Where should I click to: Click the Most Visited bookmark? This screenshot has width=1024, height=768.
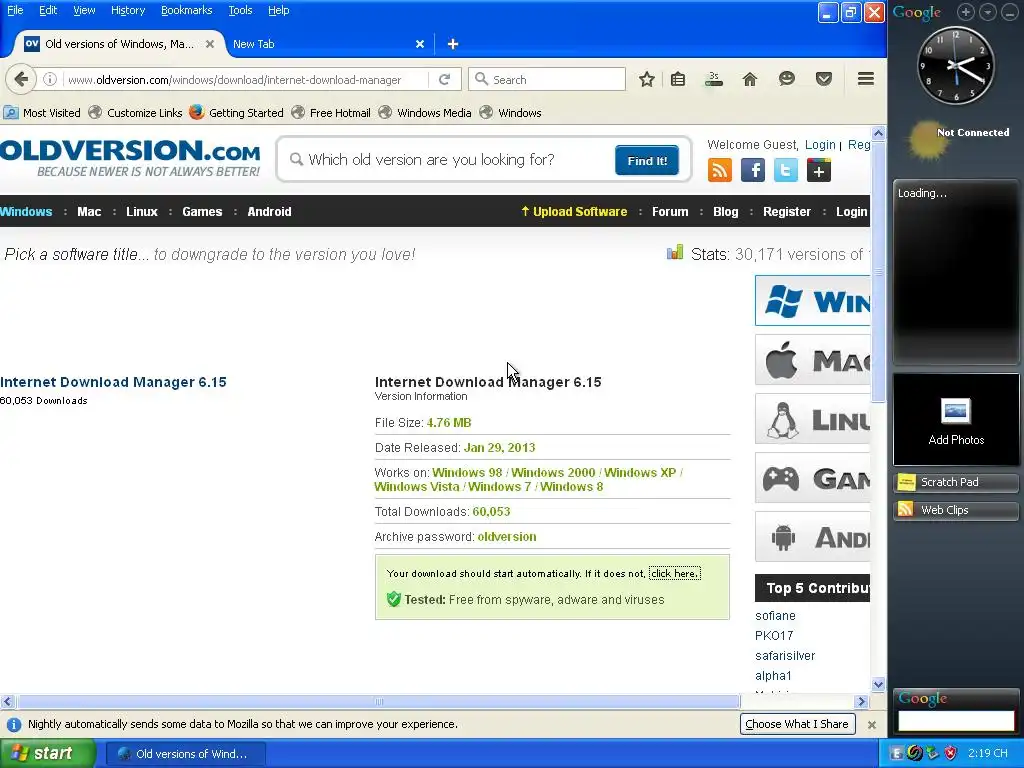tap(42, 113)
